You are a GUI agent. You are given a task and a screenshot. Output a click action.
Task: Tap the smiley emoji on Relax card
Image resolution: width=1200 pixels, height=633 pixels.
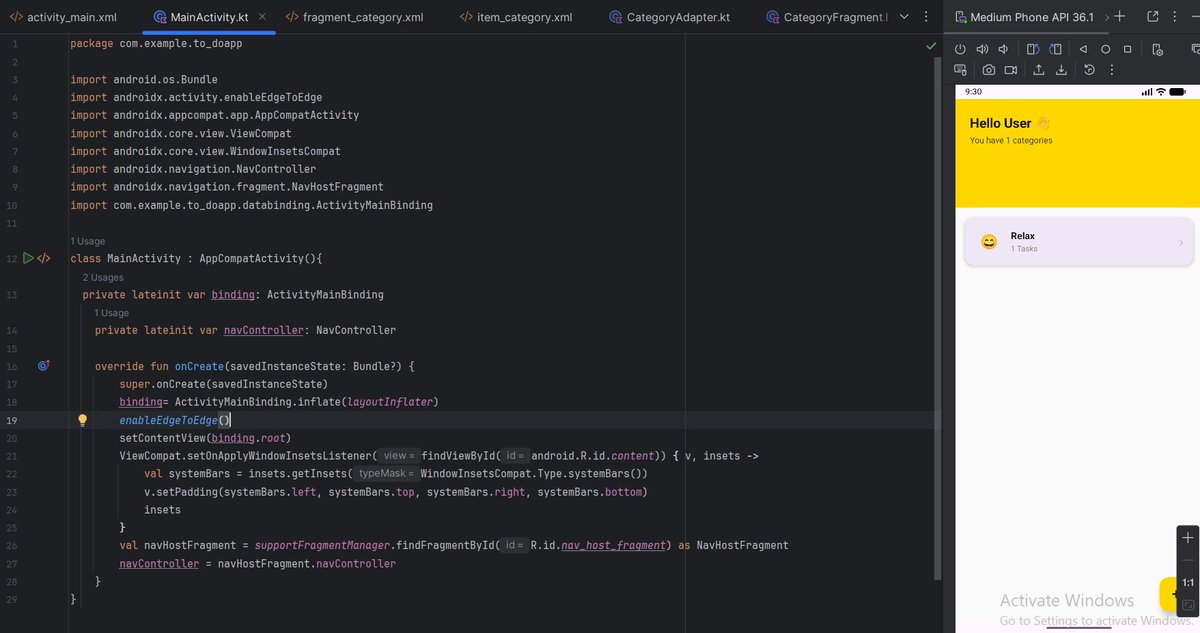[988, 242]
